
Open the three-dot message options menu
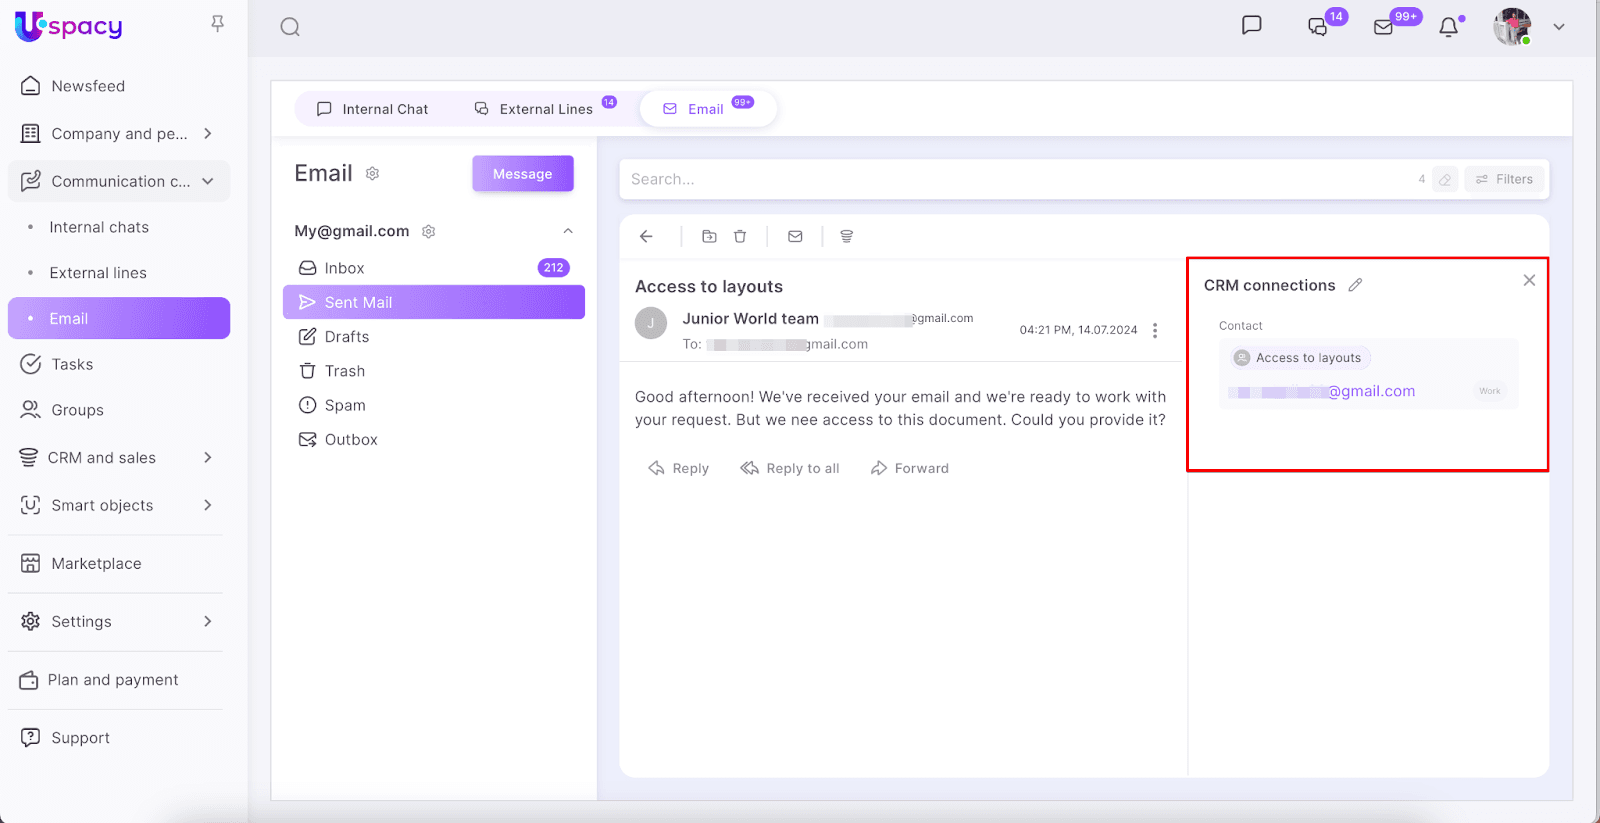pyautogui.click(x=1155, y=330)
